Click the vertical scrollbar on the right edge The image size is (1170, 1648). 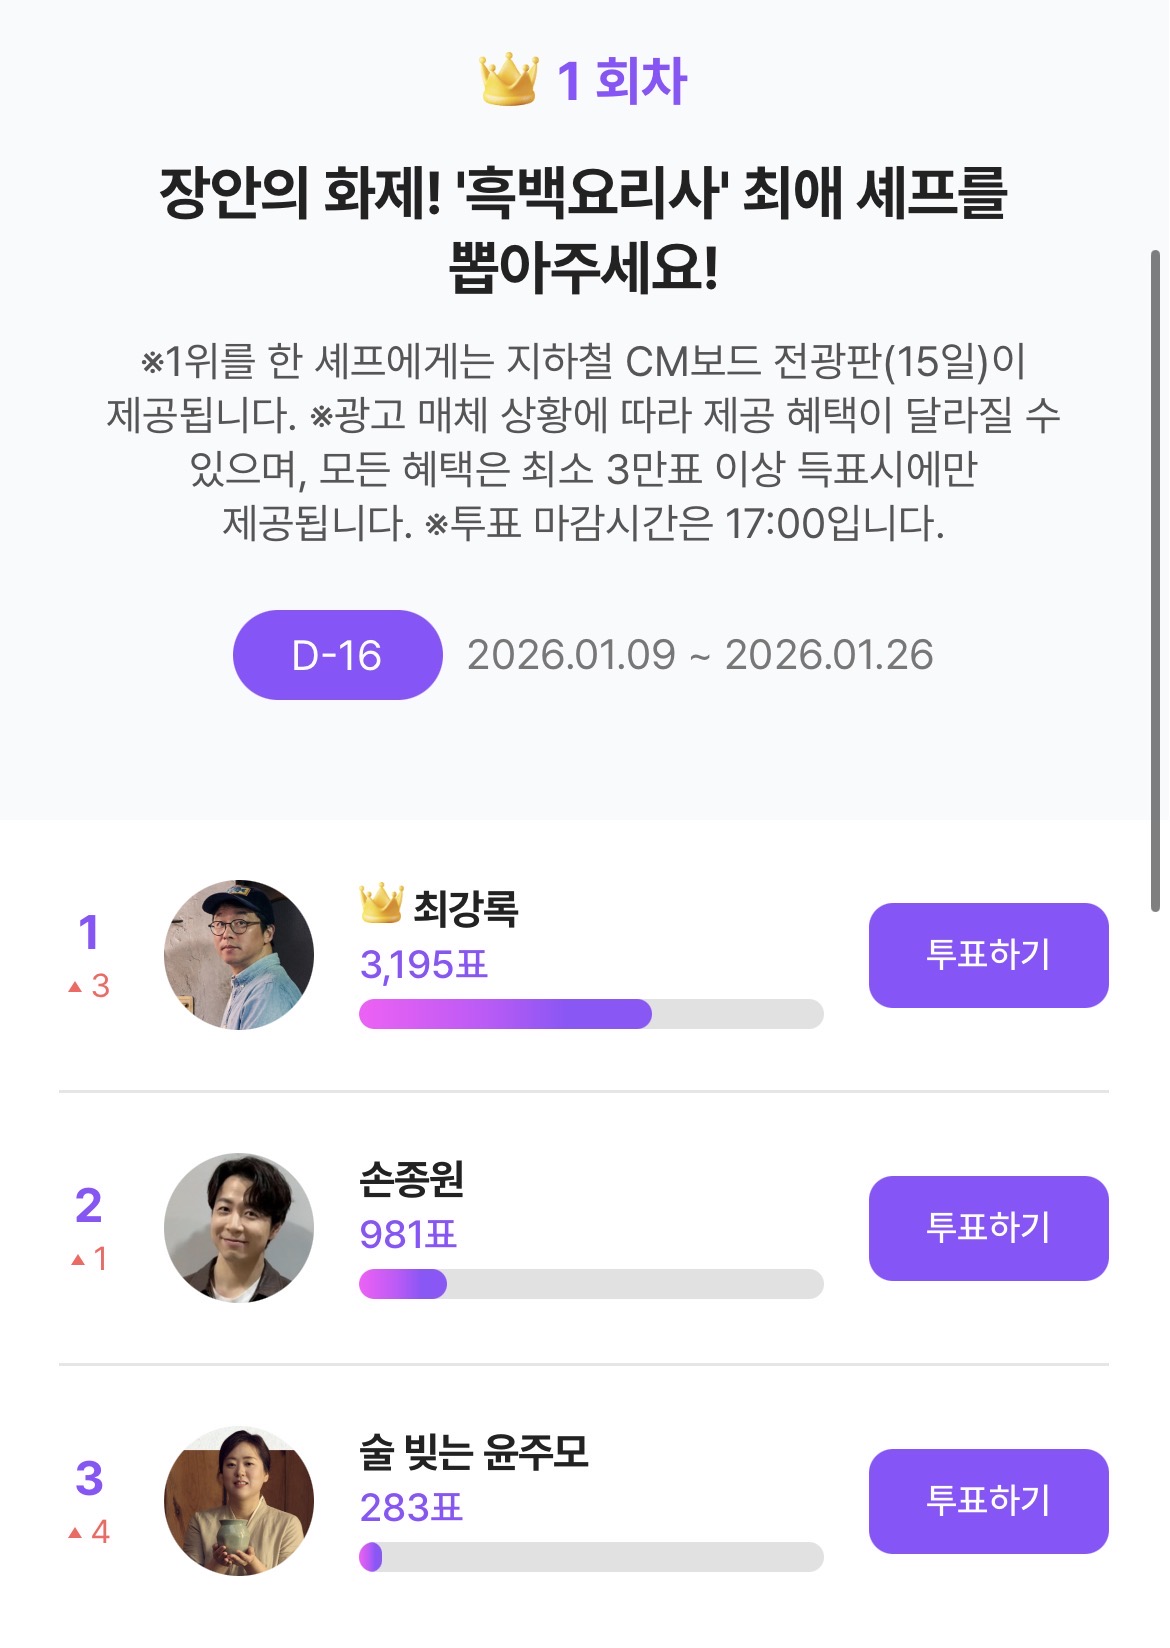pyautogui.click(x=1155, y=580)
